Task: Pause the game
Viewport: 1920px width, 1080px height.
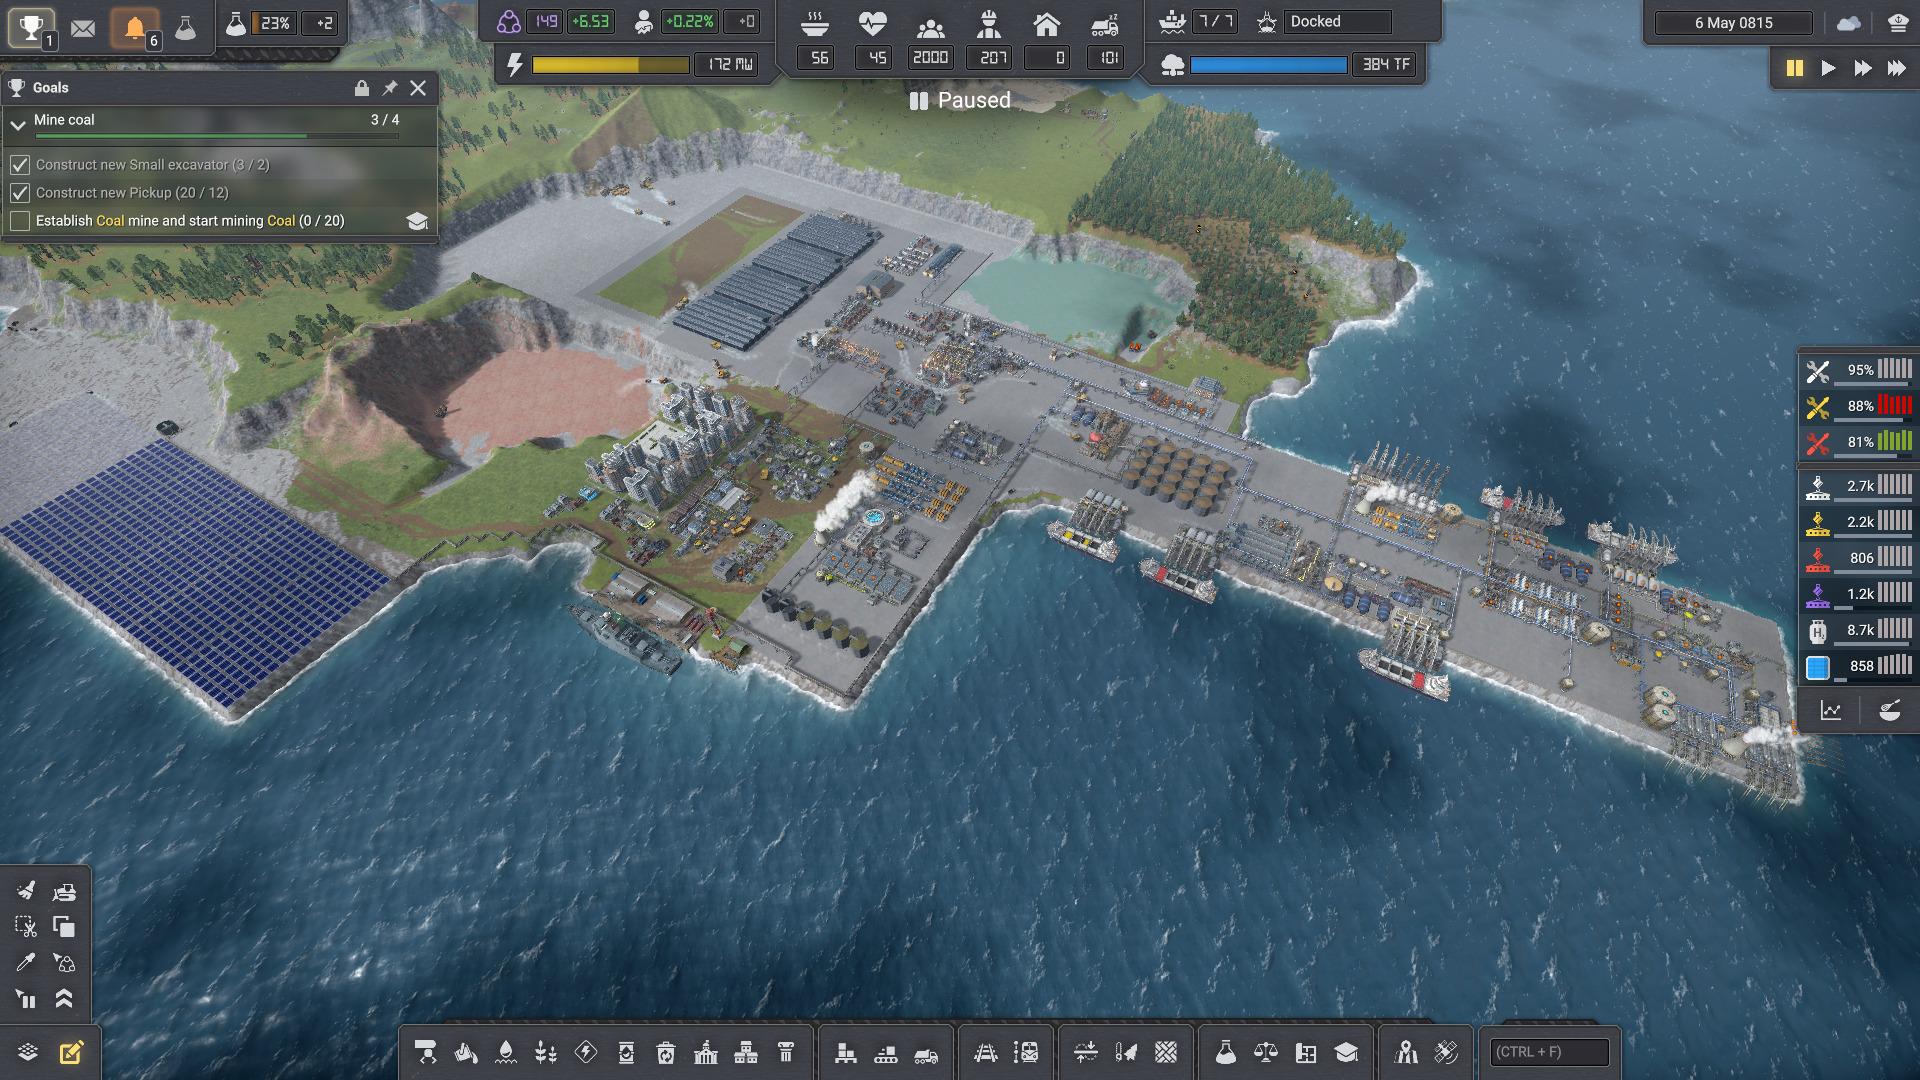Action: point(1795,68)
